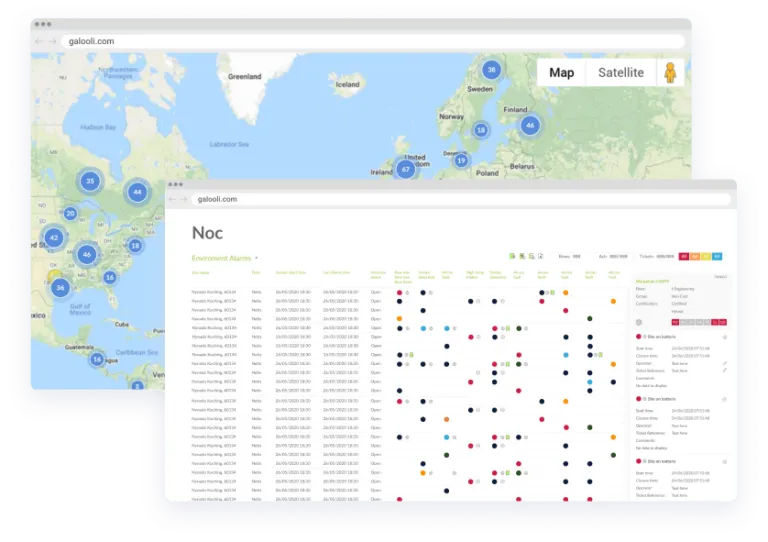Screen dimensions: 768x542
Task: Go back using the map window's back arrow
Action: click(39, 42)
